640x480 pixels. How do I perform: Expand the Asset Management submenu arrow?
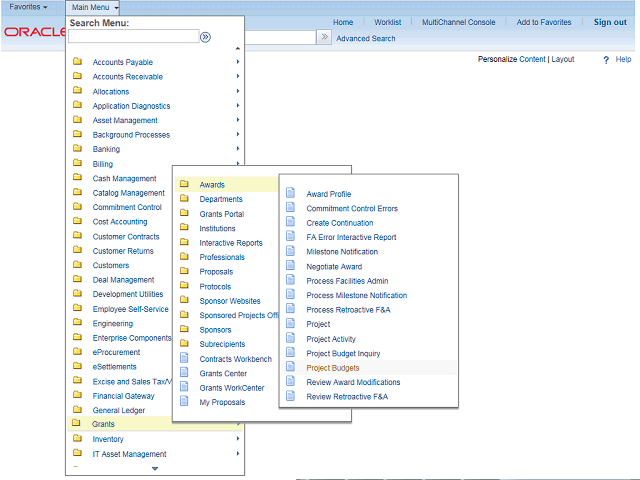(x=237, y=120)
